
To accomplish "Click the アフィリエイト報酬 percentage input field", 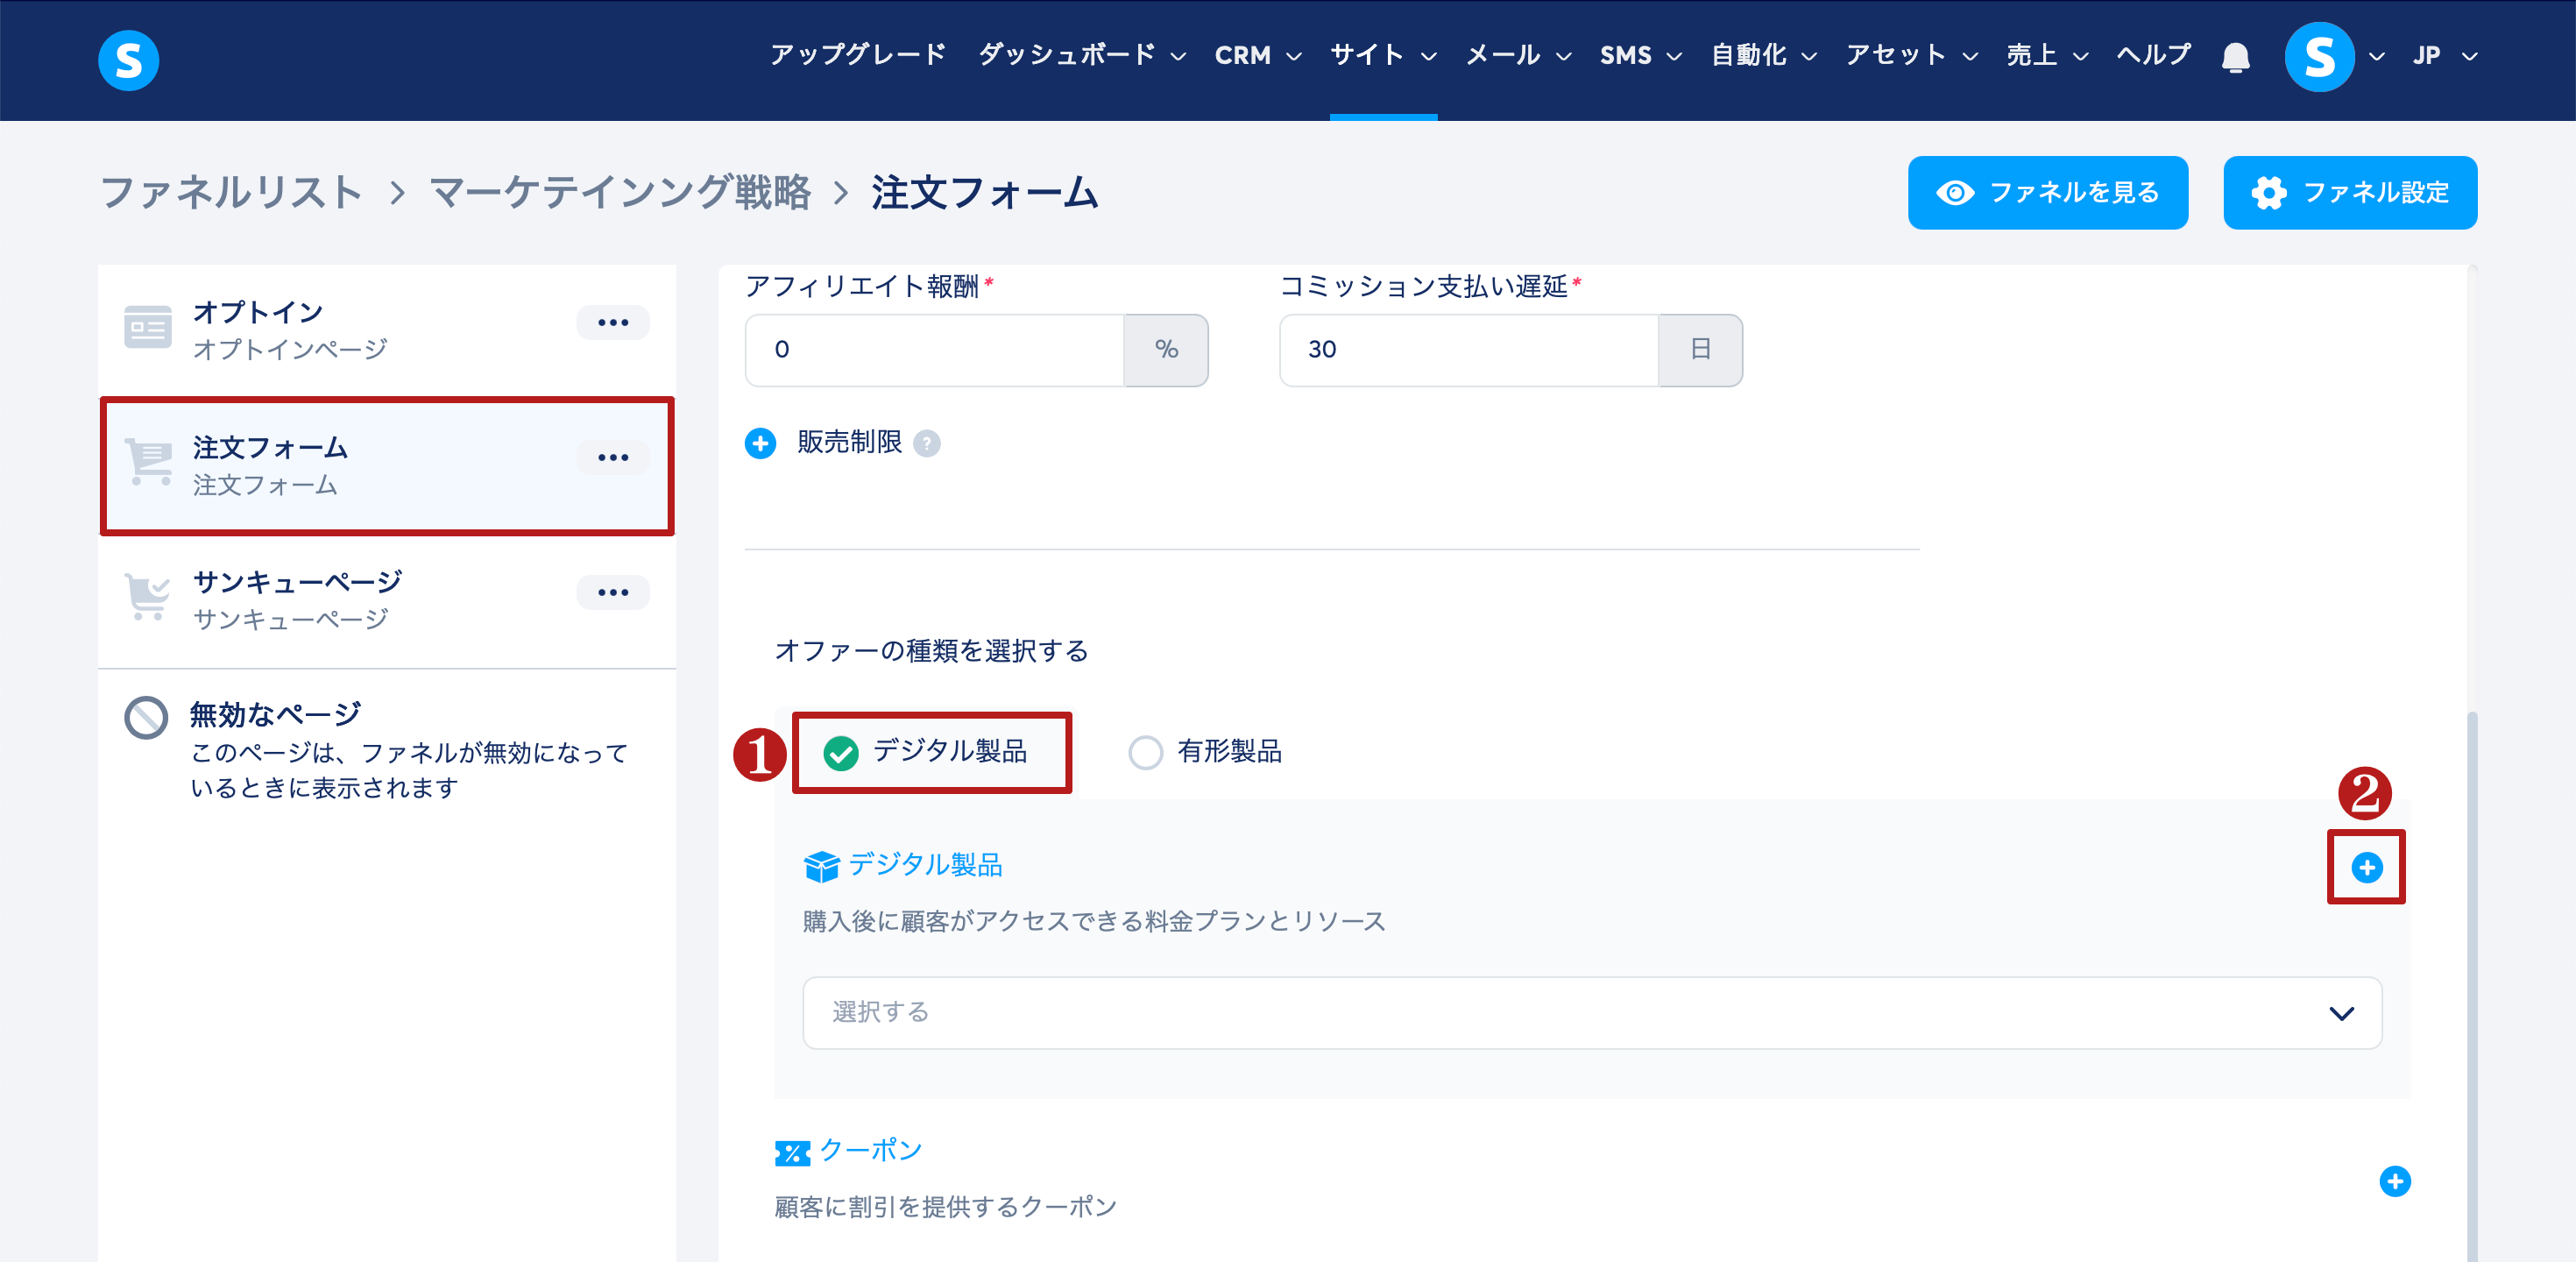I will click(934, 350).
